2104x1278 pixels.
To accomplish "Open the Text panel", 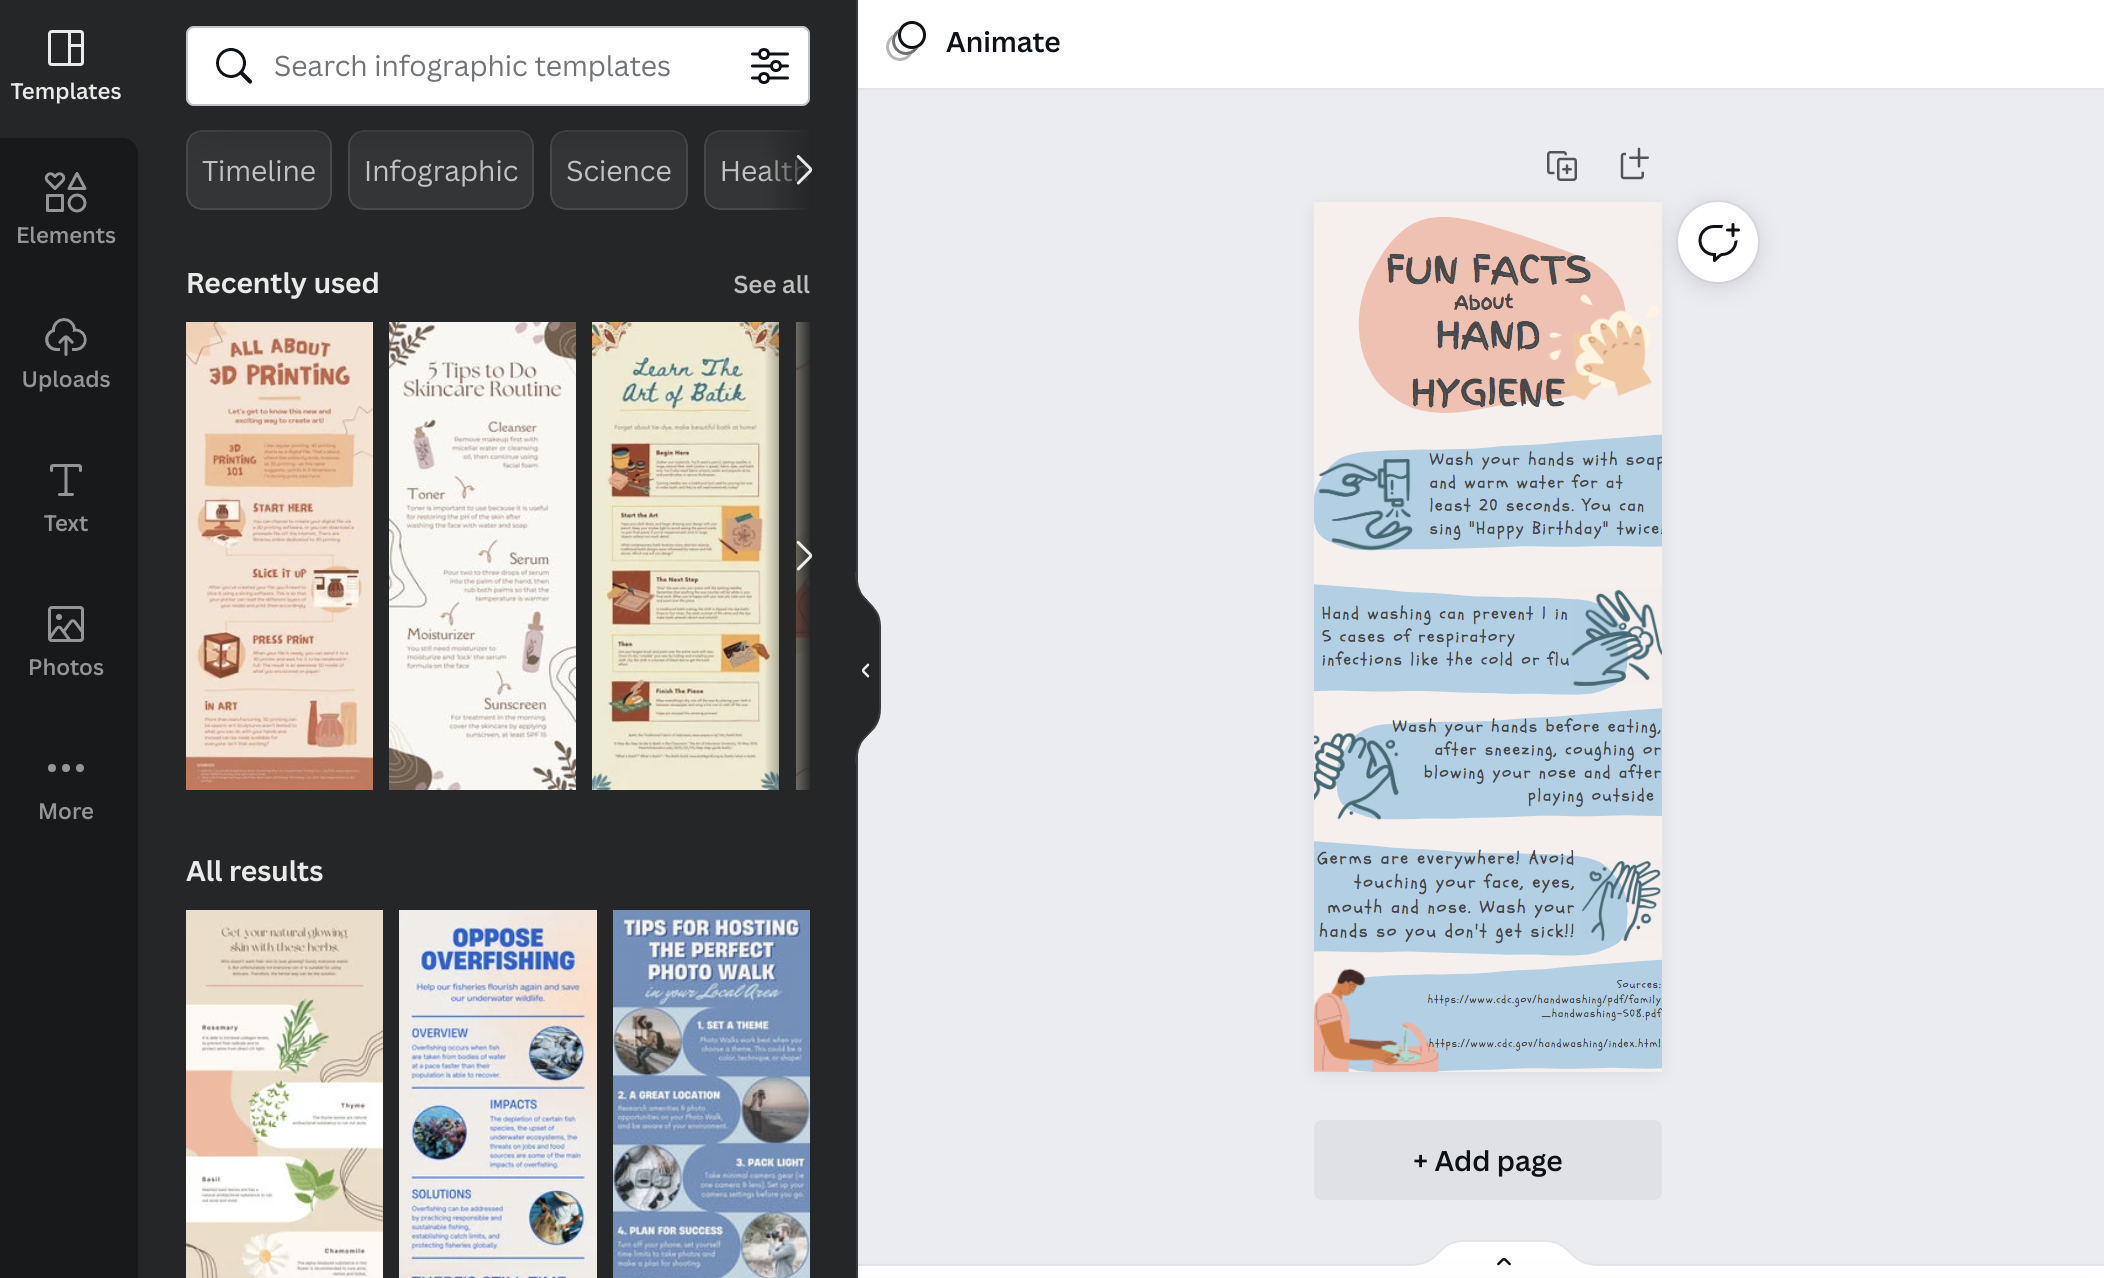I will tap(66, 497).
